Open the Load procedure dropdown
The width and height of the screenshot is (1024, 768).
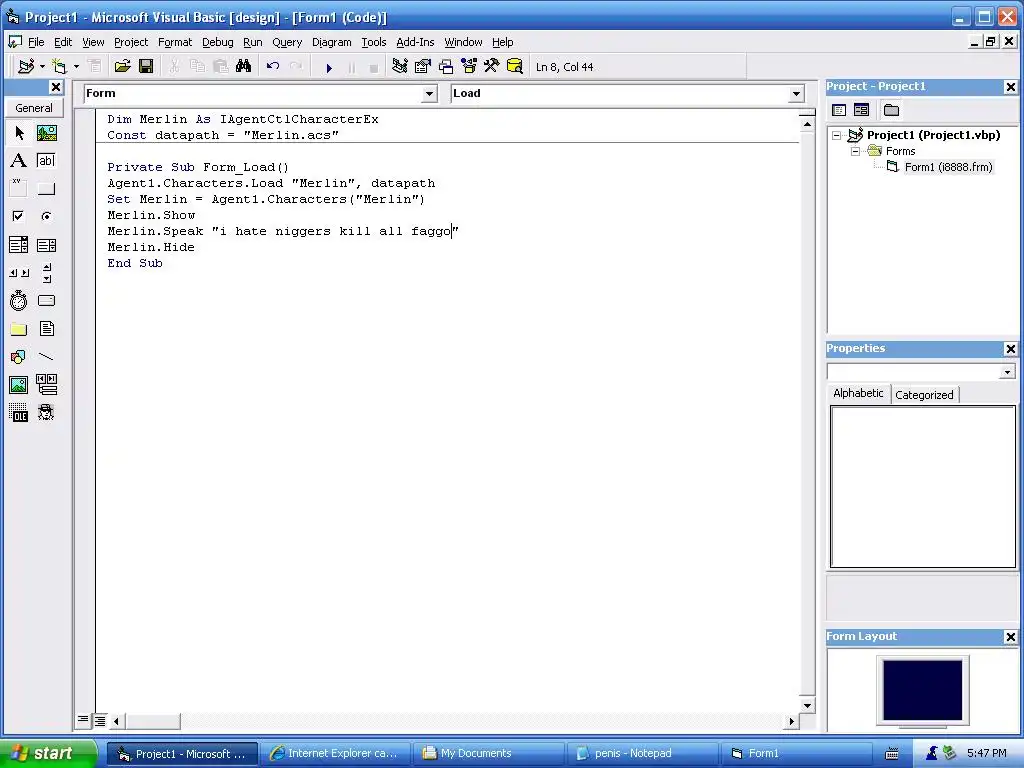pyautogui.click(x=796, y=94)
